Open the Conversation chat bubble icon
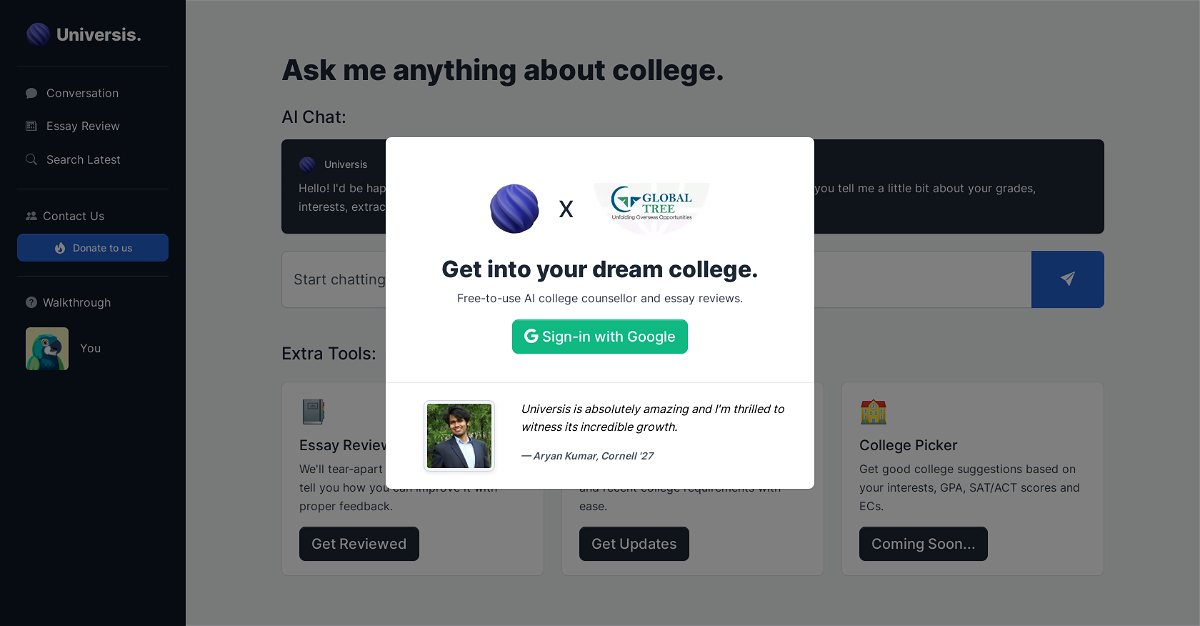1200x626 pixels. [x=32, y=93]
